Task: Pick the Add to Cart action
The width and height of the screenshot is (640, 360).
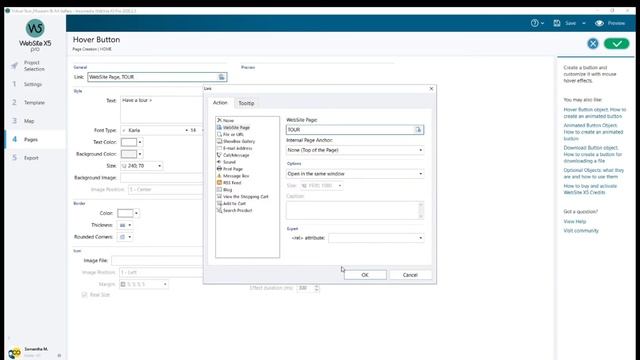Action: tap(231, 204)
